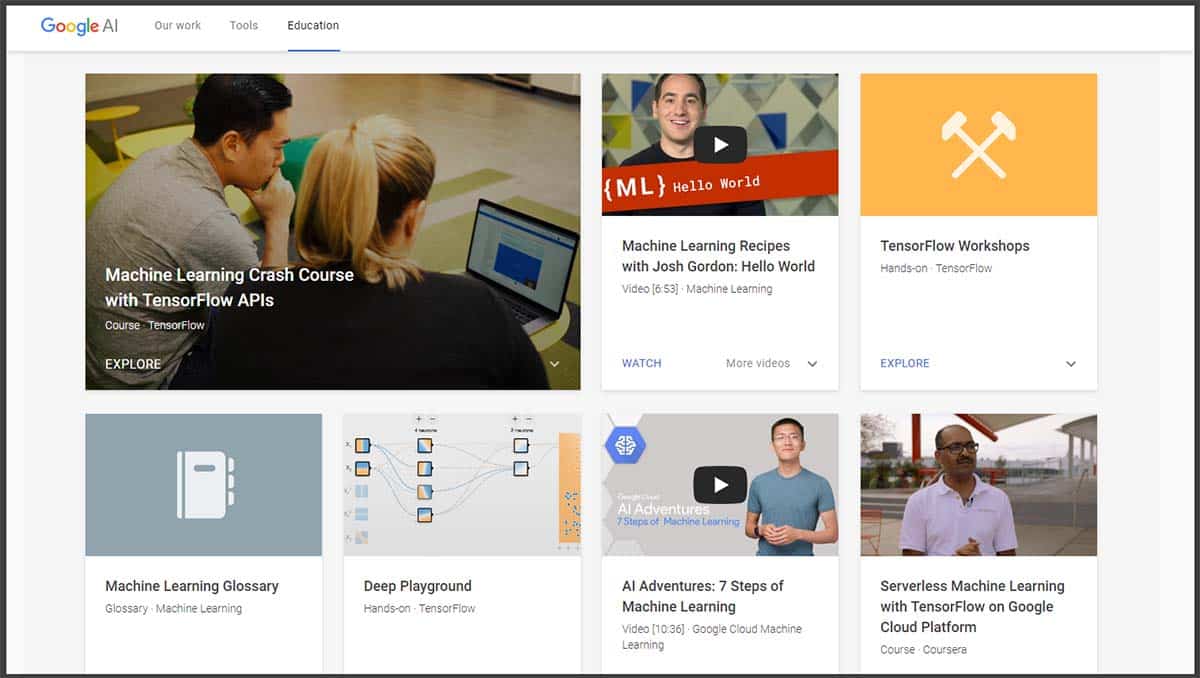Open the Machine Learning Glossary title link
The height and width of the screenshot is (678, 1200).
coord(190,586)
